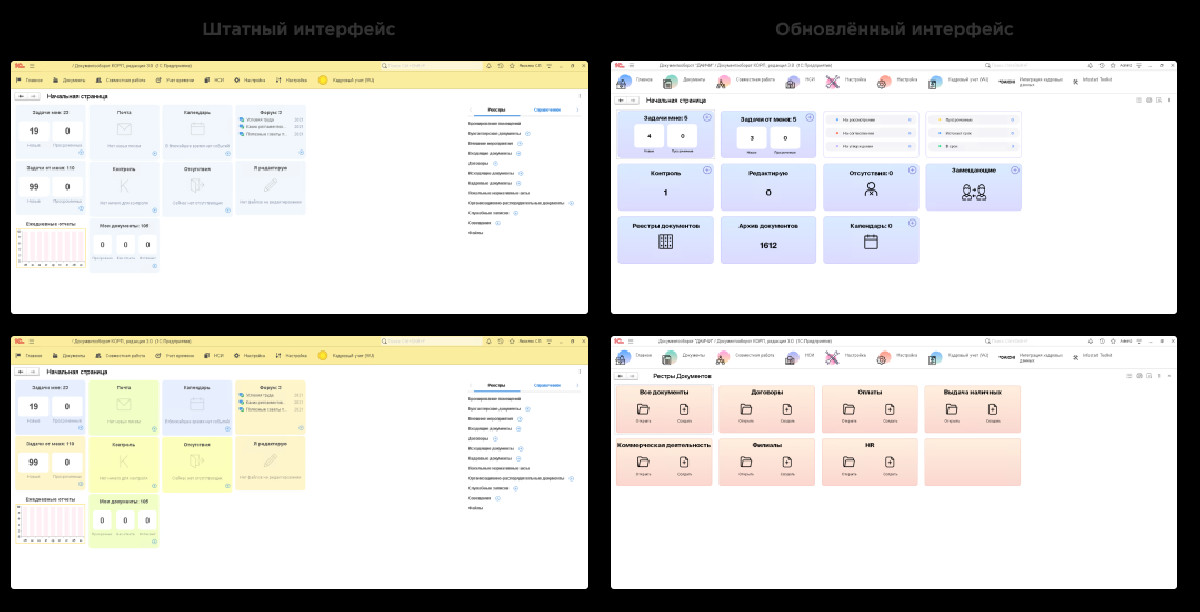Open Контроль tile showing 1 on updated page
The image size is (1200, 612).
click(666, 187)
